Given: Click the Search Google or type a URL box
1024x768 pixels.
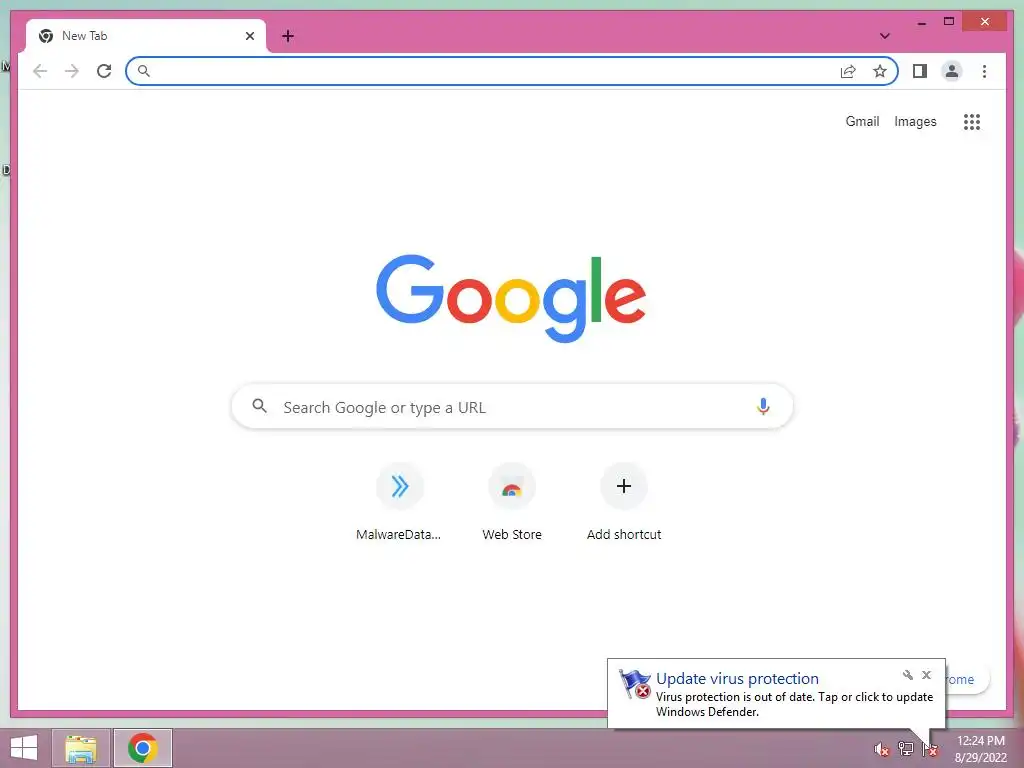Looking at the screenshot, I should (512, 406).
